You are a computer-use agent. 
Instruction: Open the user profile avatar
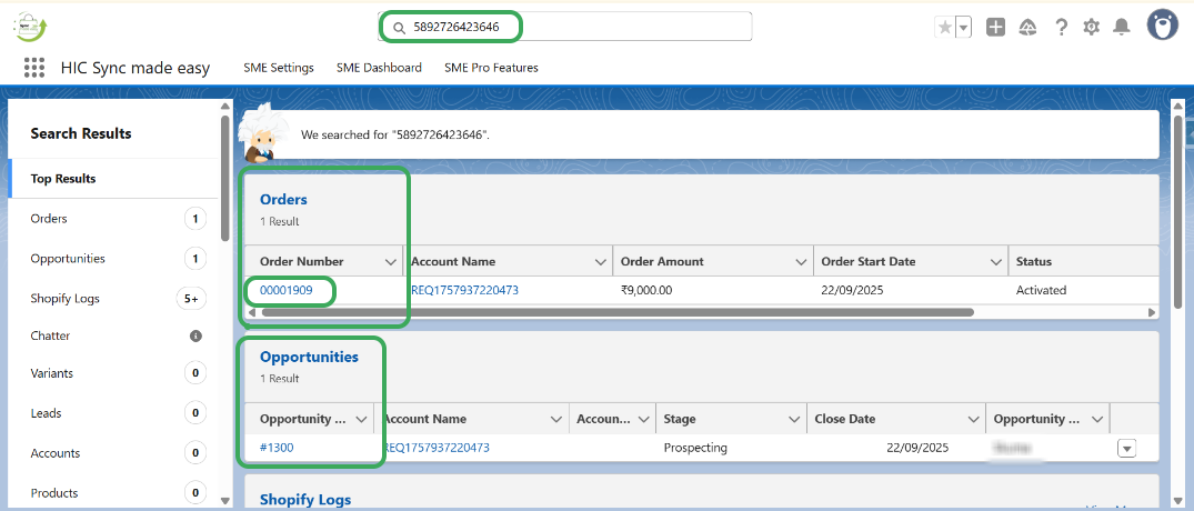[1163, 25]
